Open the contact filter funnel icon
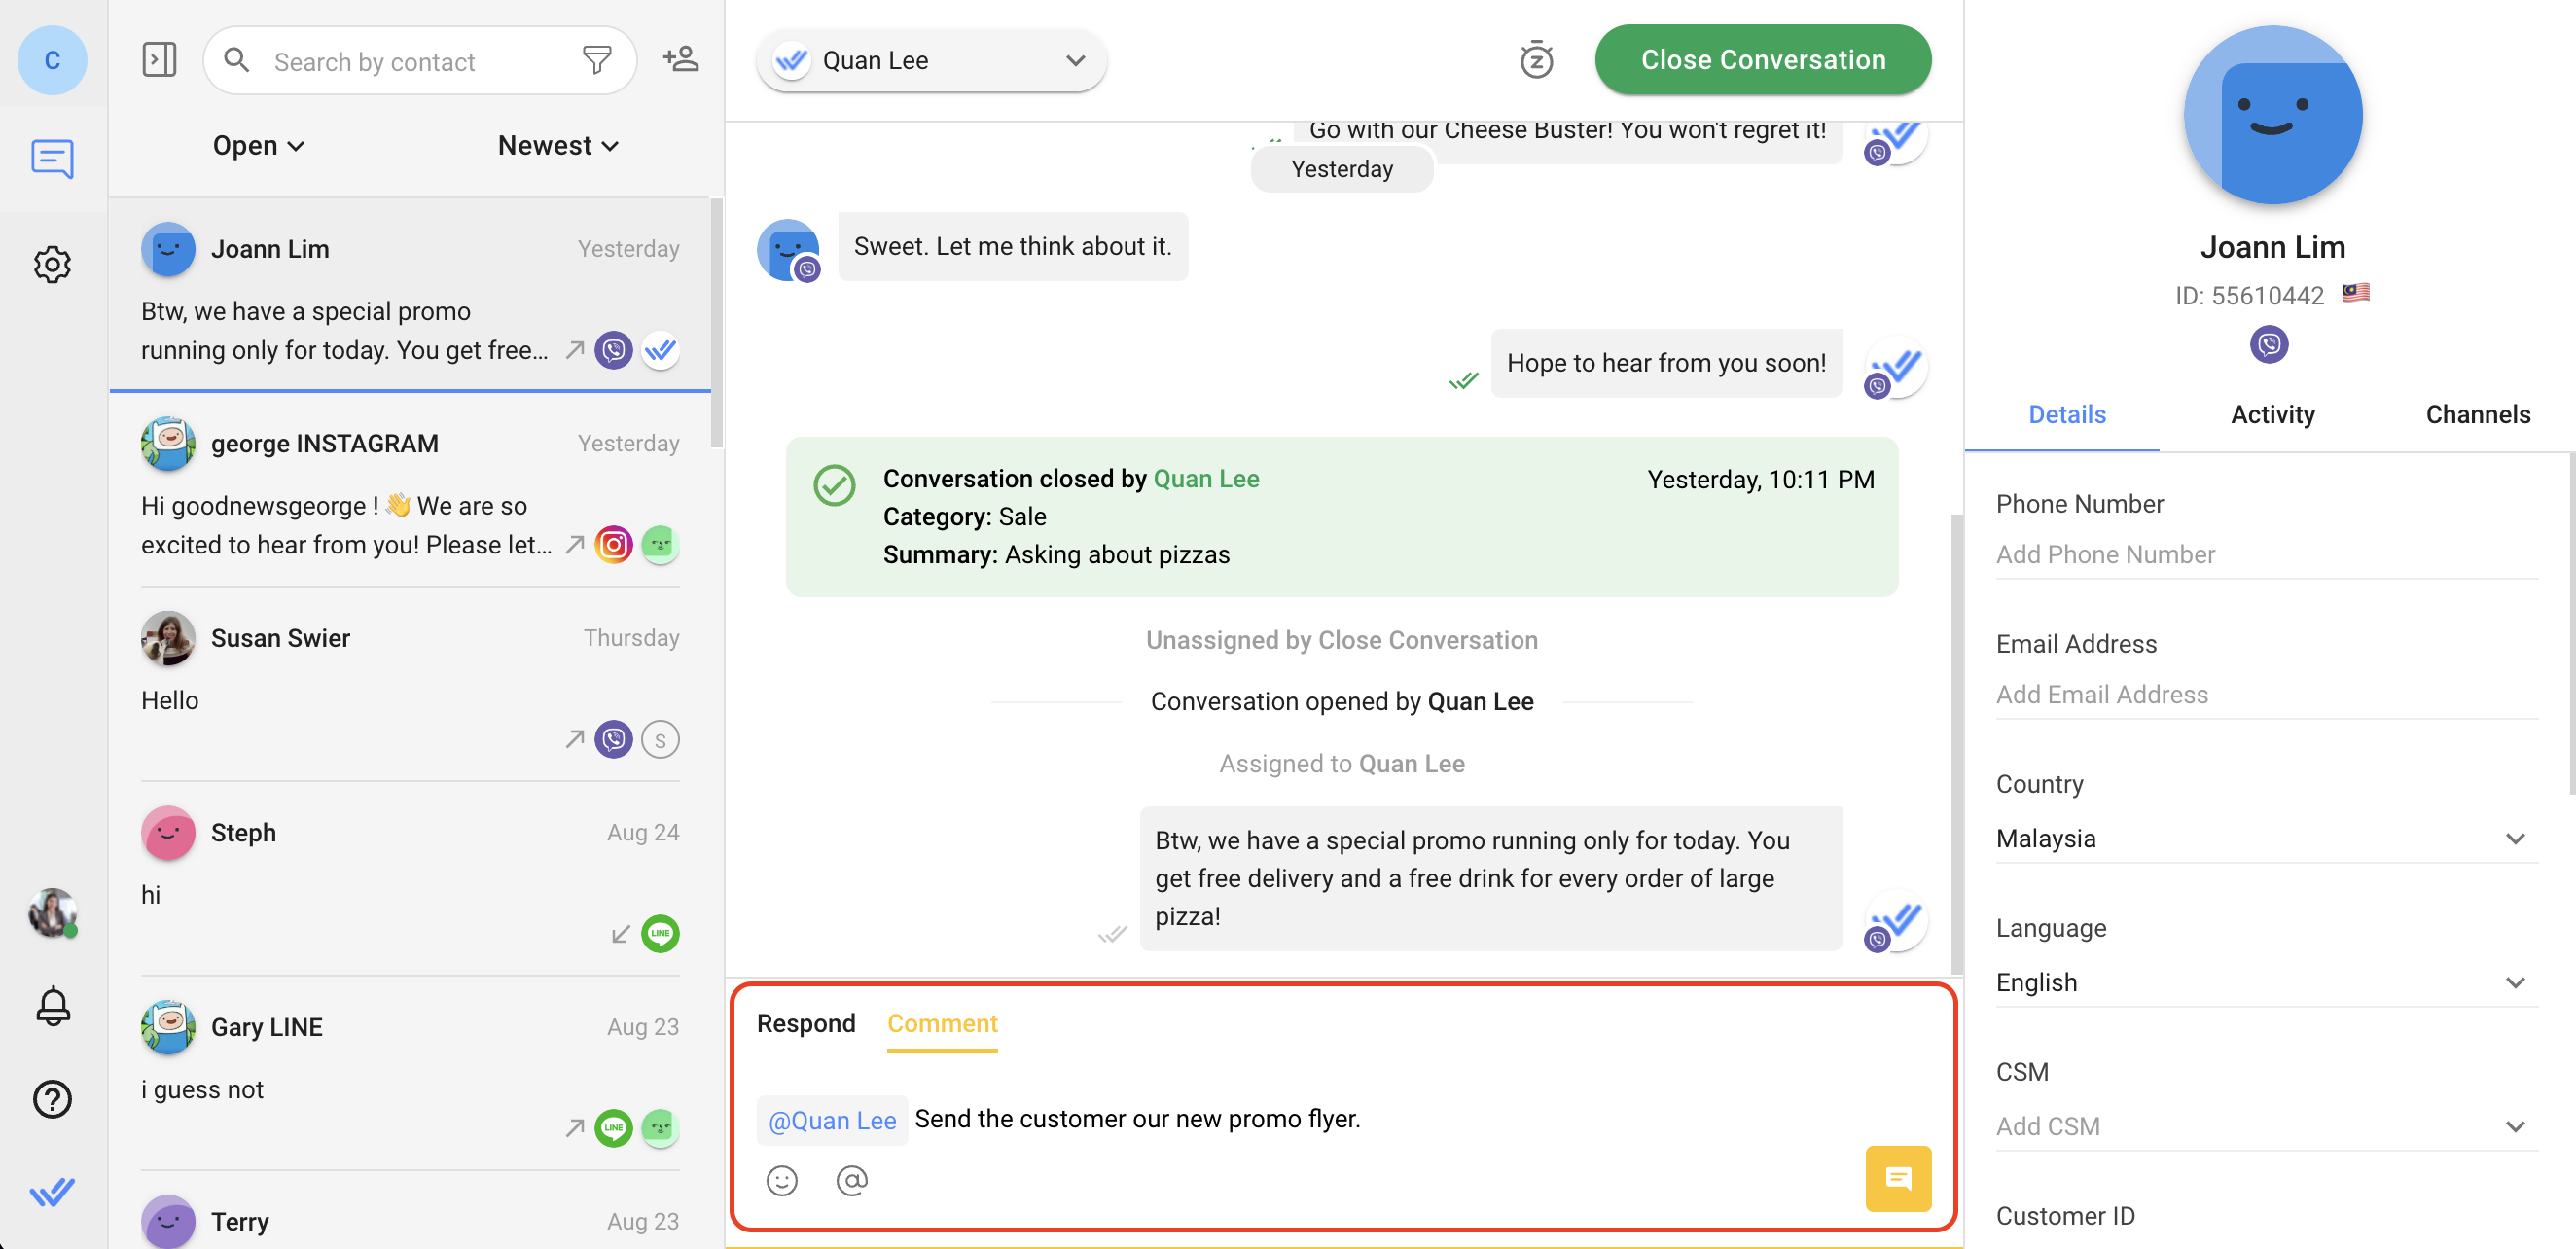 (597, 61)
